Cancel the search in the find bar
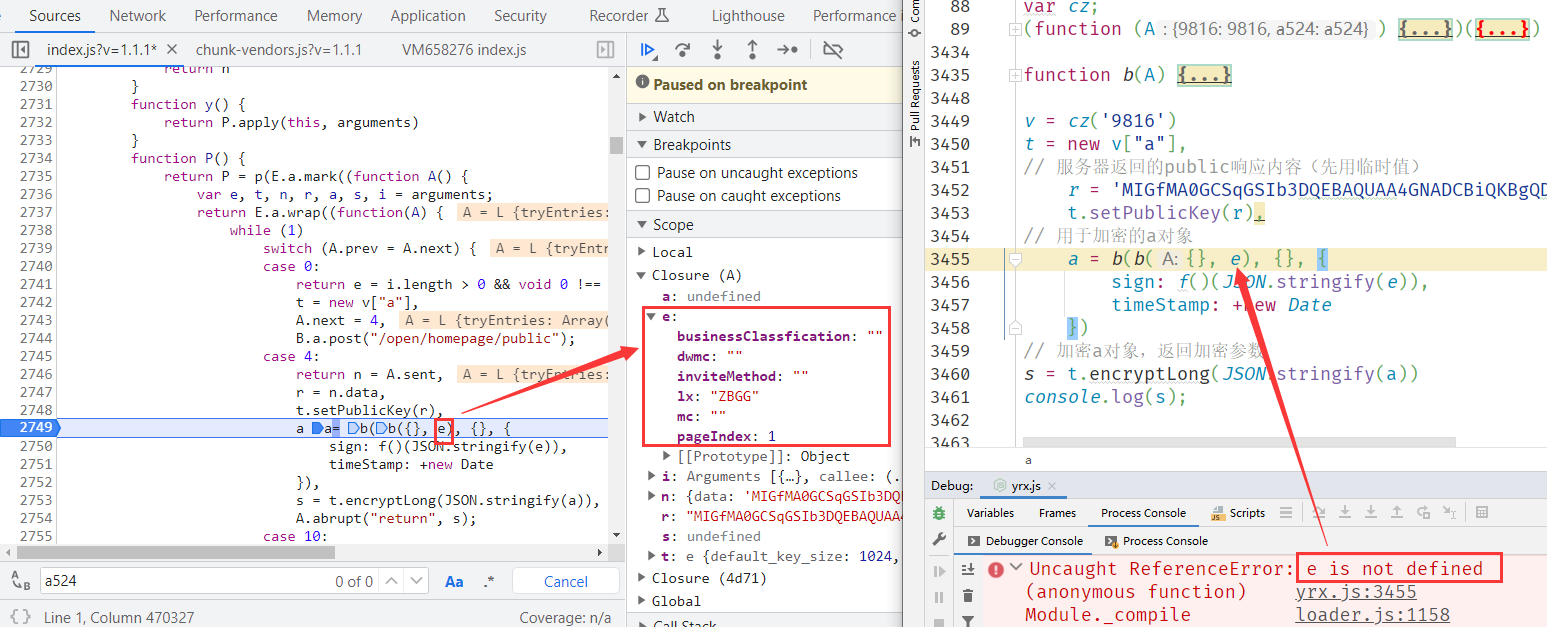 pyautogui.click(x=565, y=581)
